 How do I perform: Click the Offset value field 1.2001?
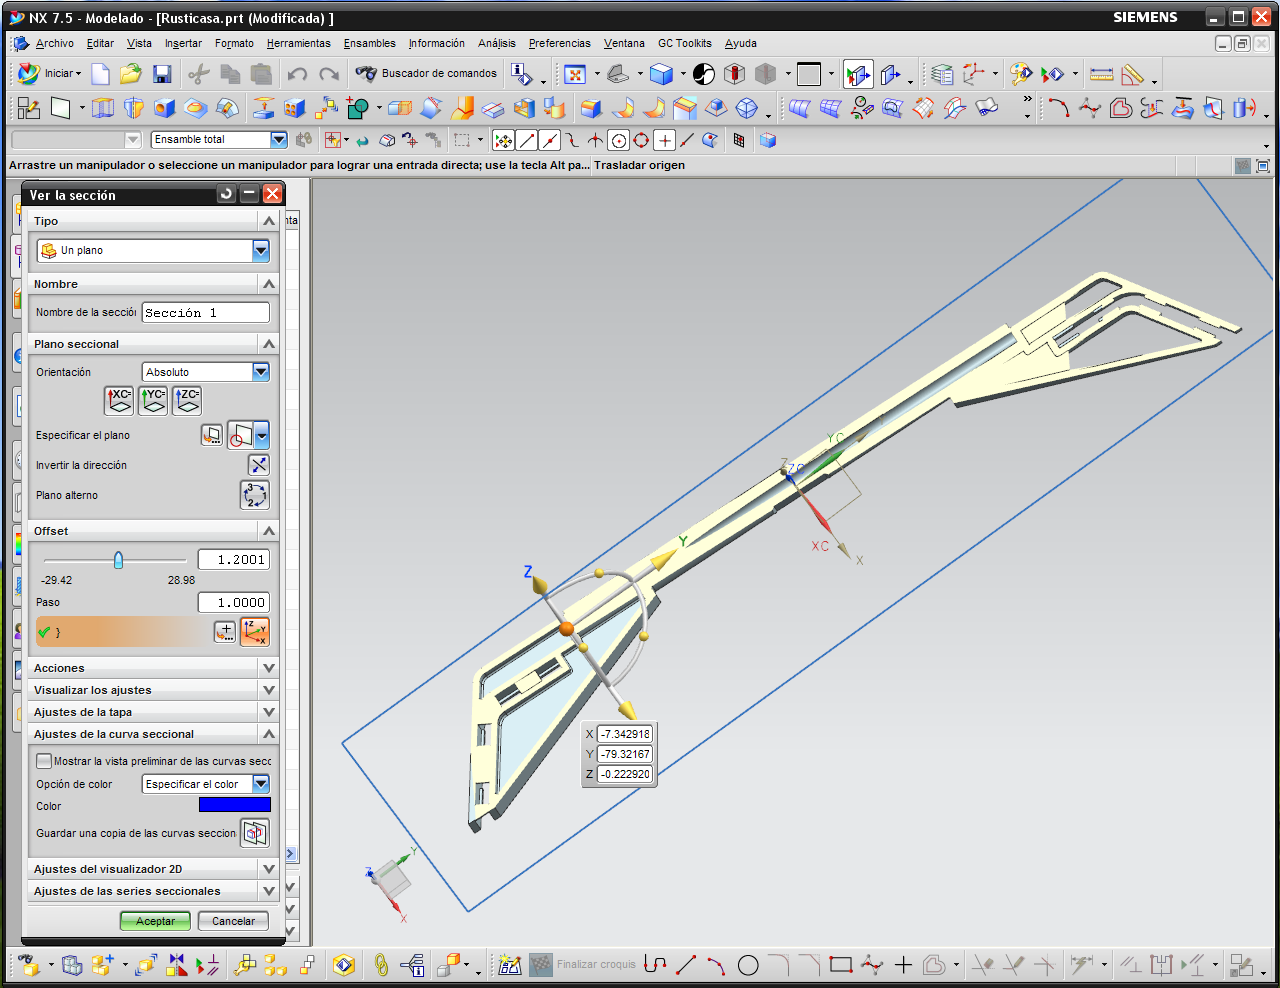234,560
